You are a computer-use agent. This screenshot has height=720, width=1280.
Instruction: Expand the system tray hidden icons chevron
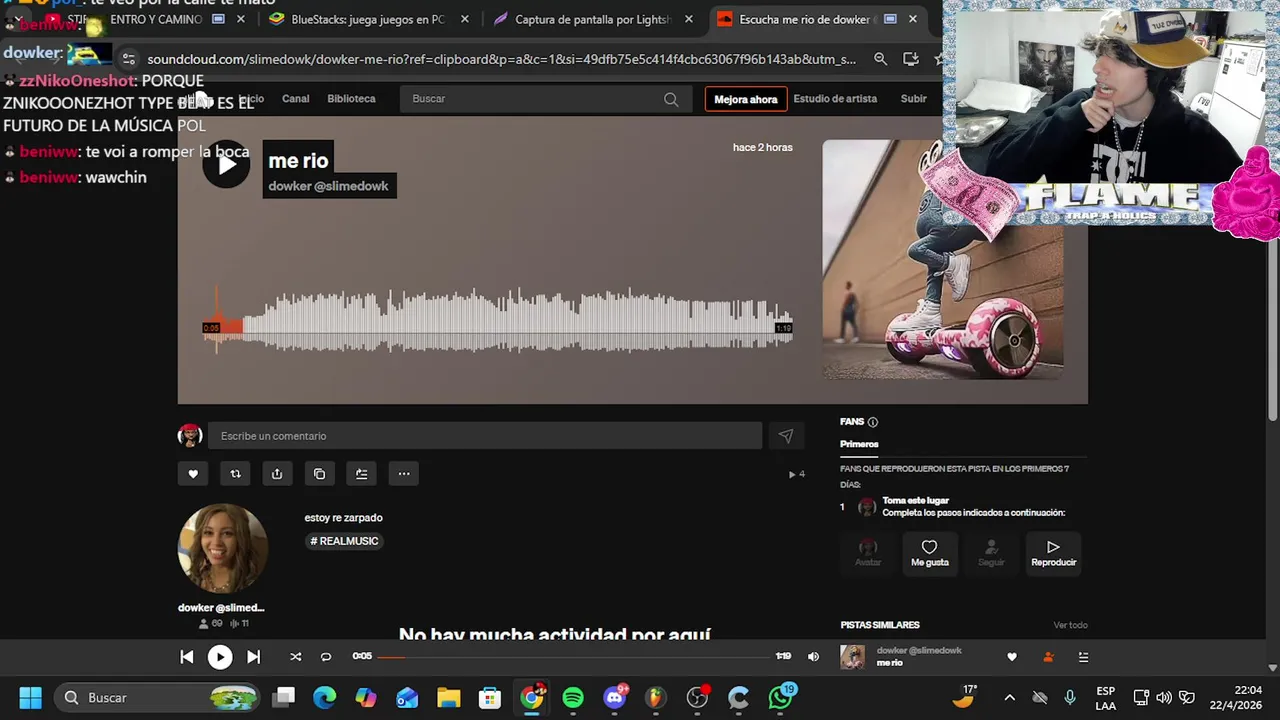1009,697
